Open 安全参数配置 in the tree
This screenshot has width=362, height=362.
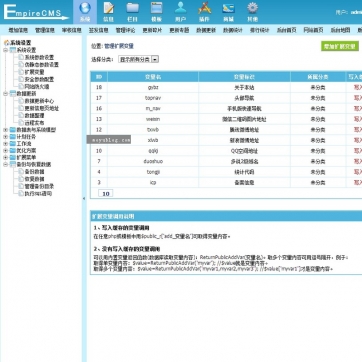[x=39, y=79]
